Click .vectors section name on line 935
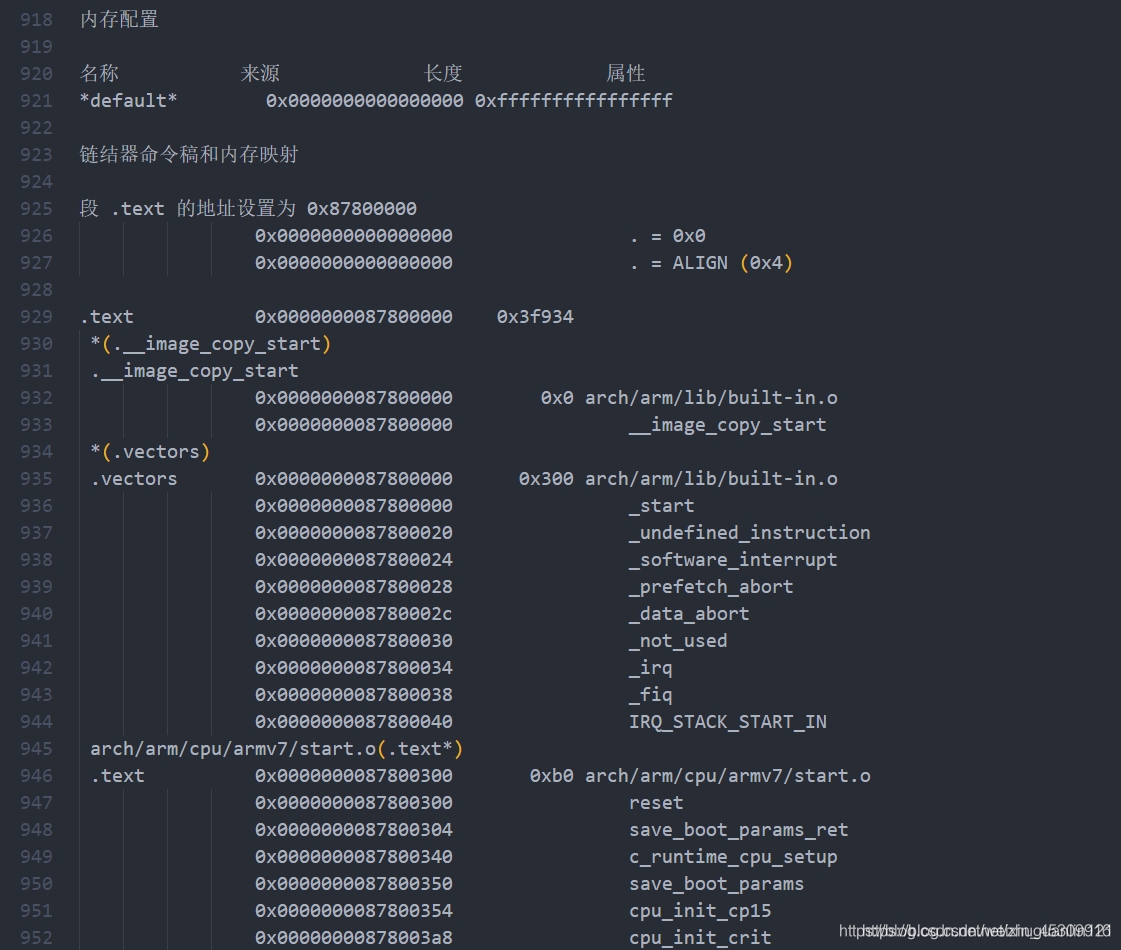This screenshot has width=1121, height=950. (x=134, y=479)
